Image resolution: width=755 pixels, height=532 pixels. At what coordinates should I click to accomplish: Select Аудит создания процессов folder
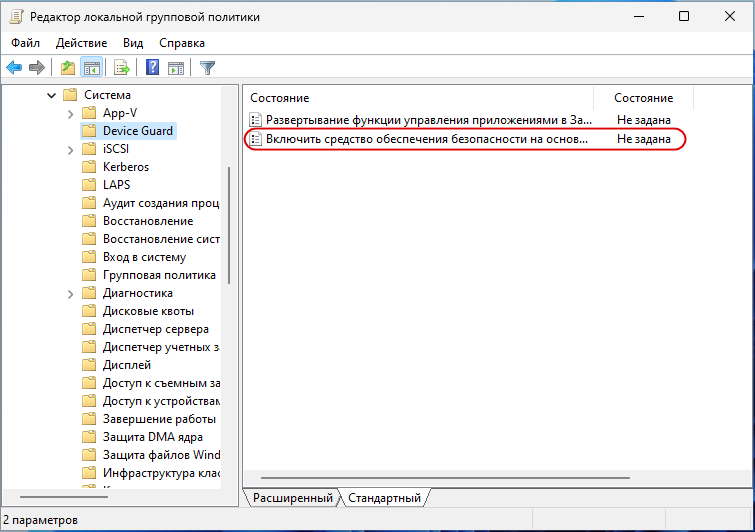point(161,203)
